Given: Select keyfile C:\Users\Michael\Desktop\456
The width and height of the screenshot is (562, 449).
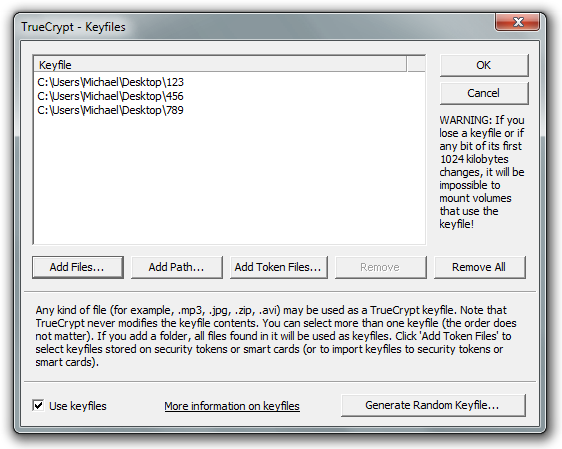Looking at the screenshot, I should (x=110, y=96).
